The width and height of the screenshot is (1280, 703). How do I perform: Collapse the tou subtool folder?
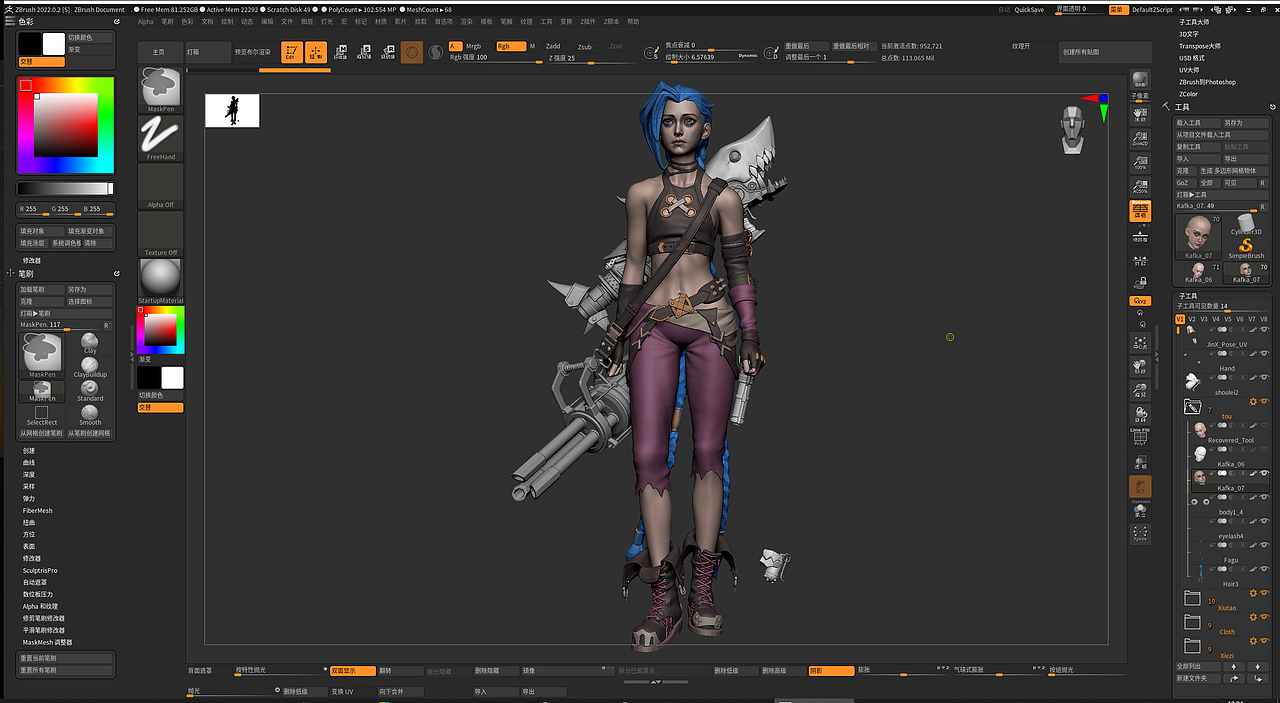click(x=1192, y=407)
